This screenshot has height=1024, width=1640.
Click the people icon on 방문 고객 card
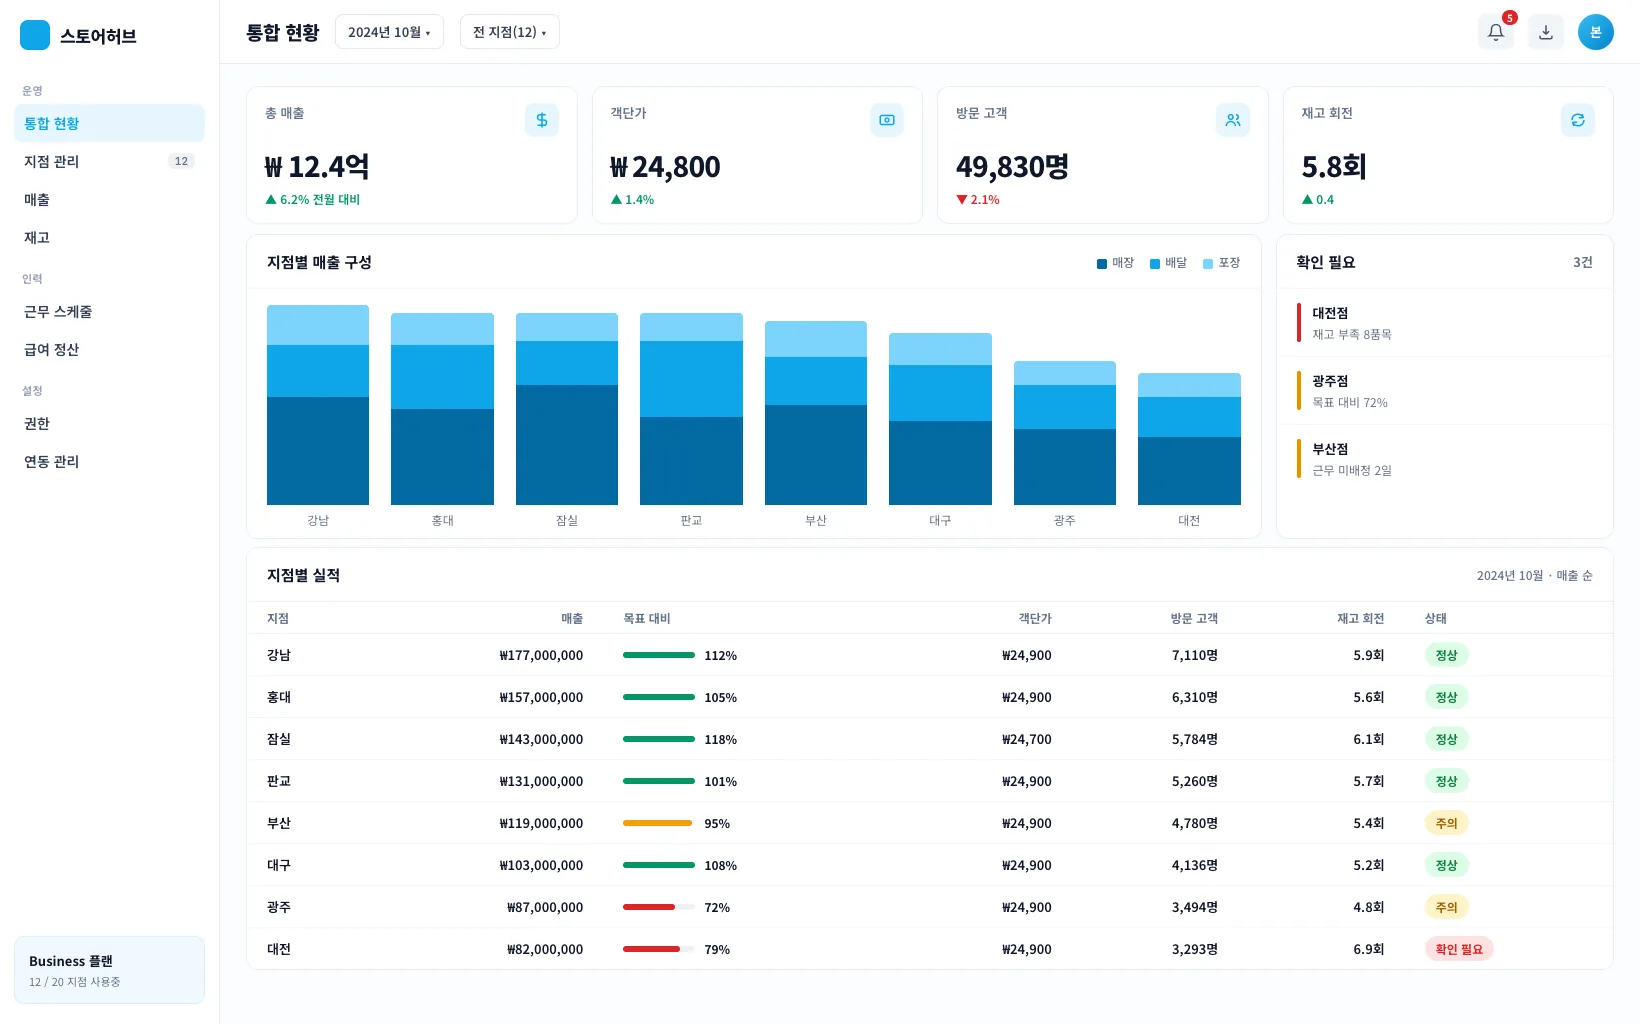click(x=1232, y=120)
